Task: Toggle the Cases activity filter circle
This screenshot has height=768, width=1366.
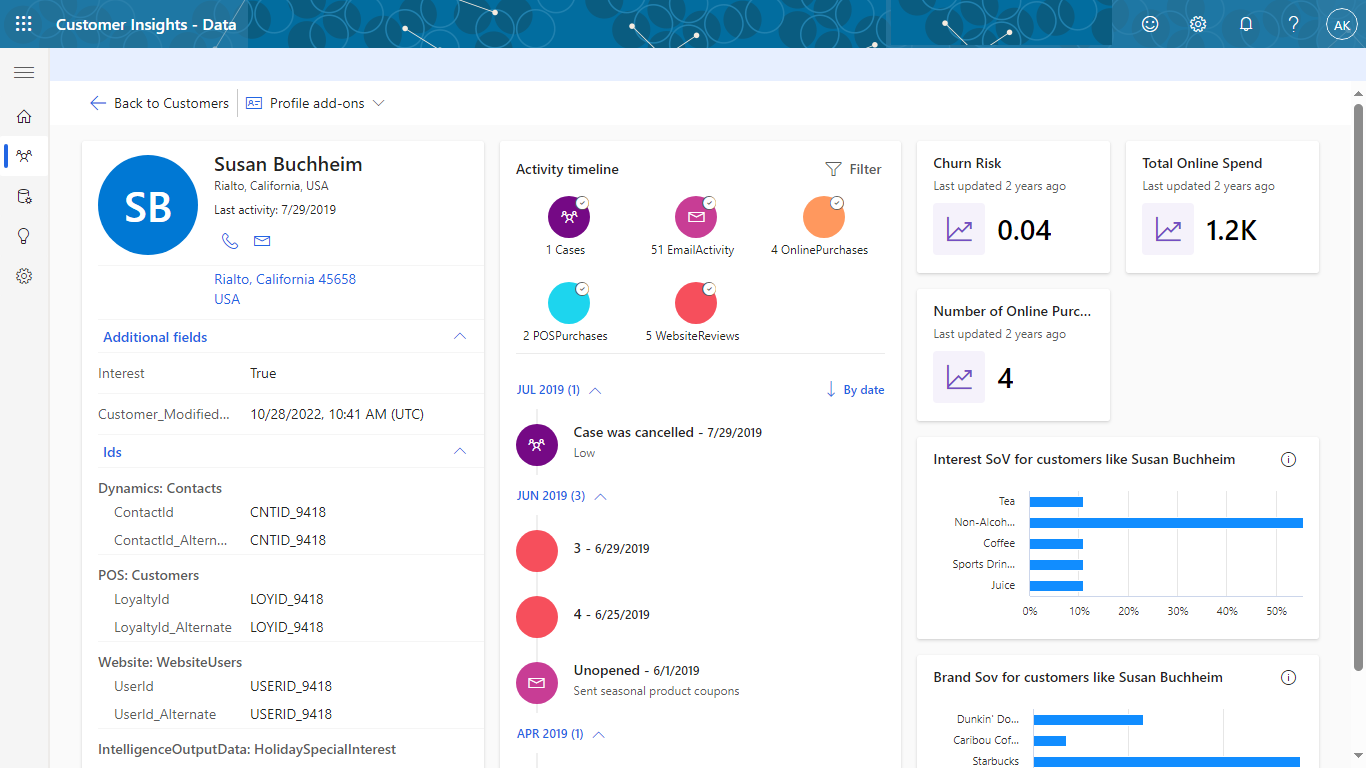Action: pos(568,217)
